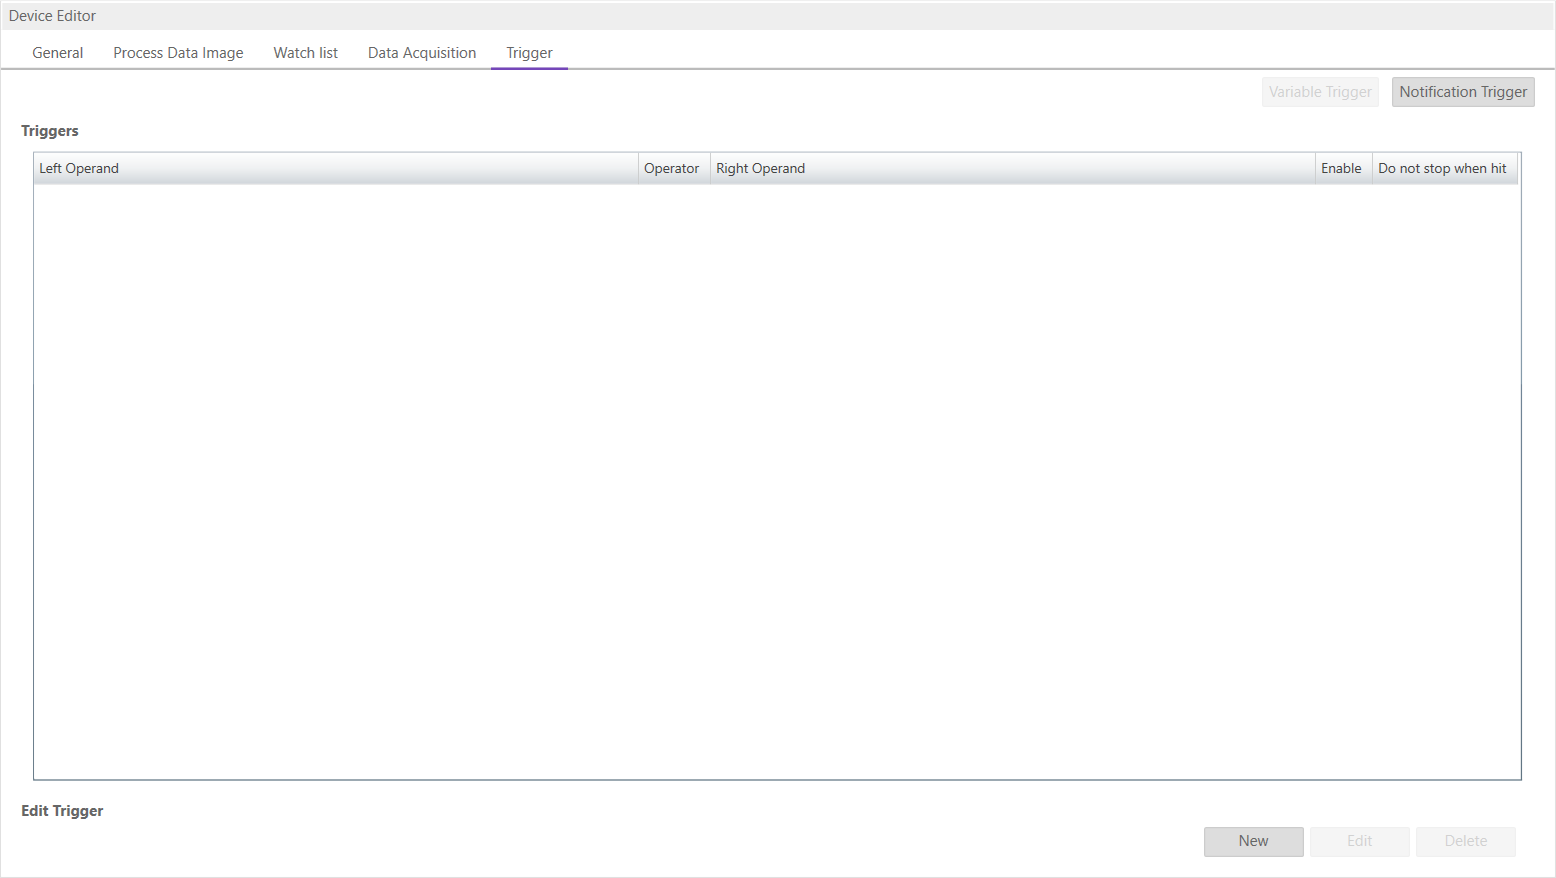Click the Do not stop when hit header

pyautogui.click(x=1443, y=168)
